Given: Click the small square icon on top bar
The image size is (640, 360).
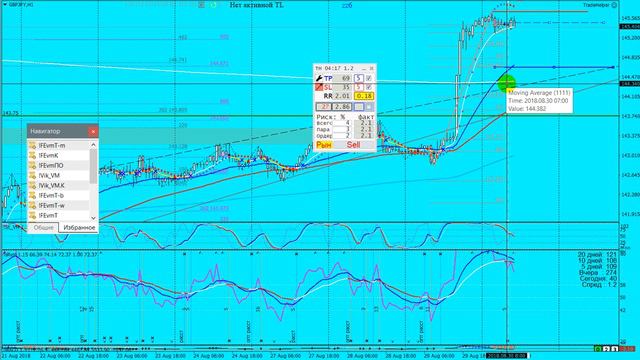Looking at the screenshot, I should tap(201, 5).
